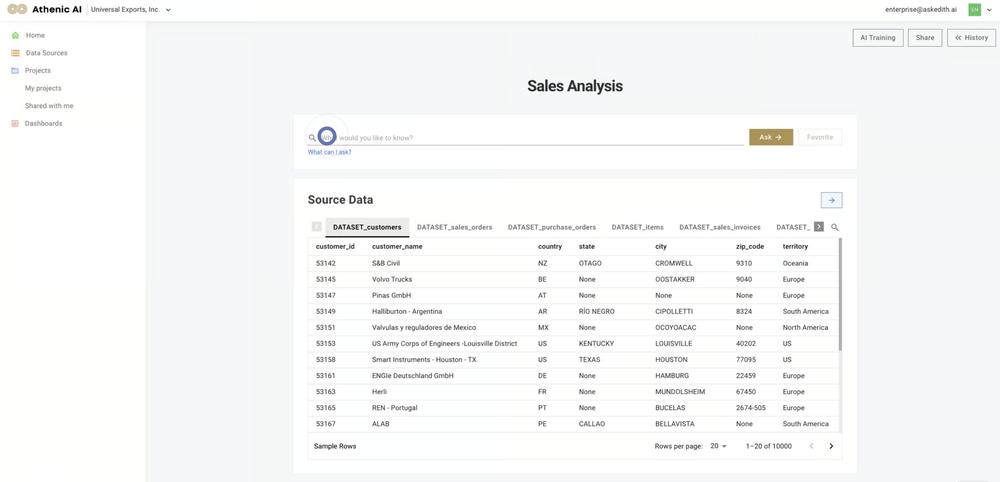The image size is (1000, 482).
Task: Click the Ask button
Action: [770, 137]
